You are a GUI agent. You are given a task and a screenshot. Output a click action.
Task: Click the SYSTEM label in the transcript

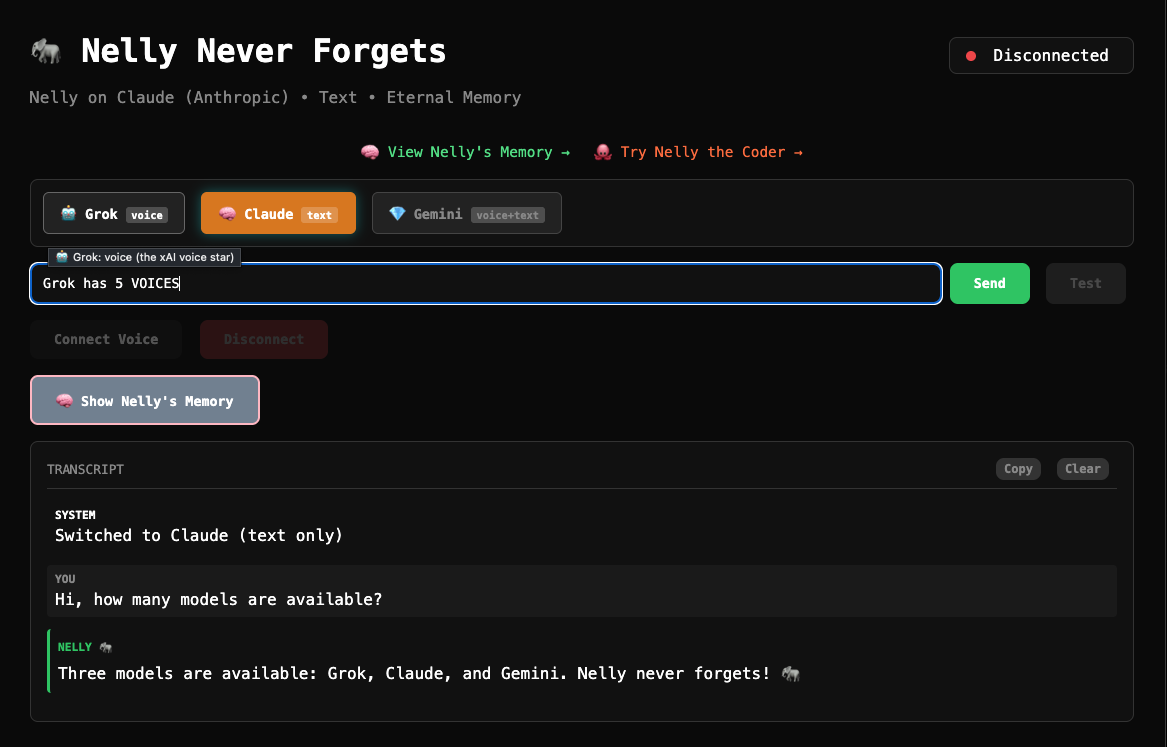pos(75,515)
